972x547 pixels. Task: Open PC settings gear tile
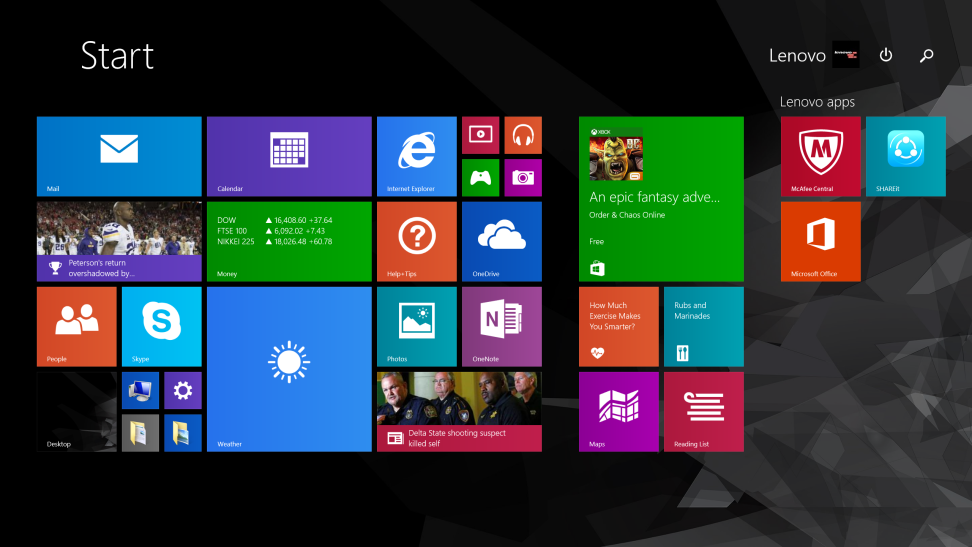(x=183, y=390)
